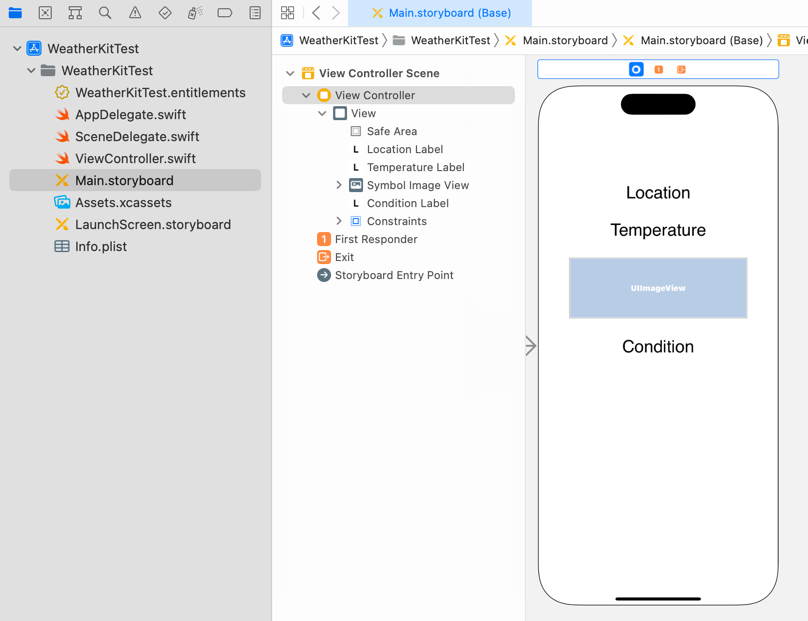This screenshot has height=621, width=808.
Task: Select Info.plist in the file list
Action: click(x=101, y=246)
